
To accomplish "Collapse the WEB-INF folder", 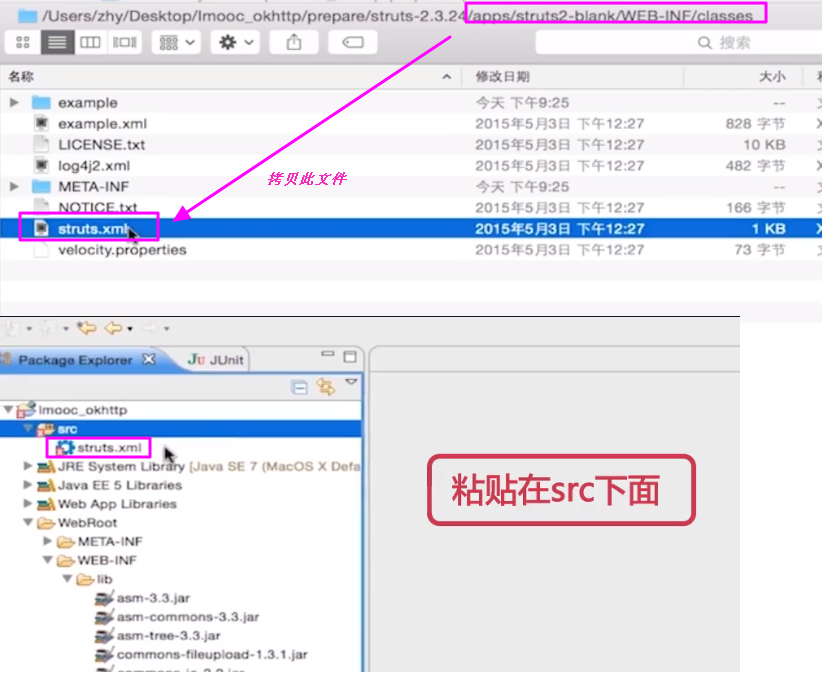I will click(47, 560).
